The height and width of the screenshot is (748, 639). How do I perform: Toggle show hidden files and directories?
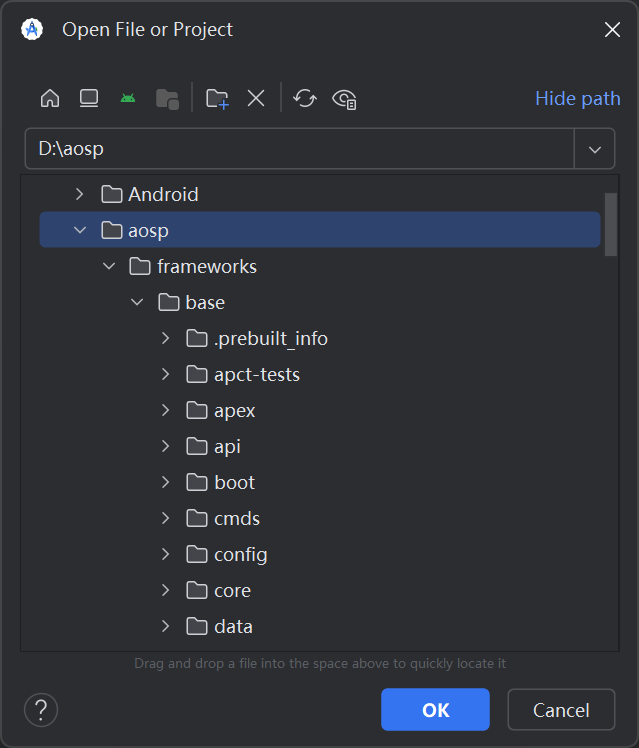click(x=344, y=99)
